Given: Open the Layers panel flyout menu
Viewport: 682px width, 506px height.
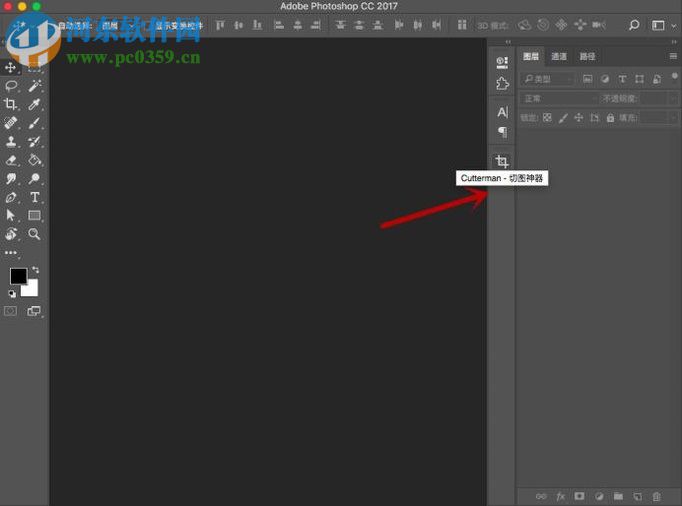Looking at the screenshot, I should click(x=673, y=56).
